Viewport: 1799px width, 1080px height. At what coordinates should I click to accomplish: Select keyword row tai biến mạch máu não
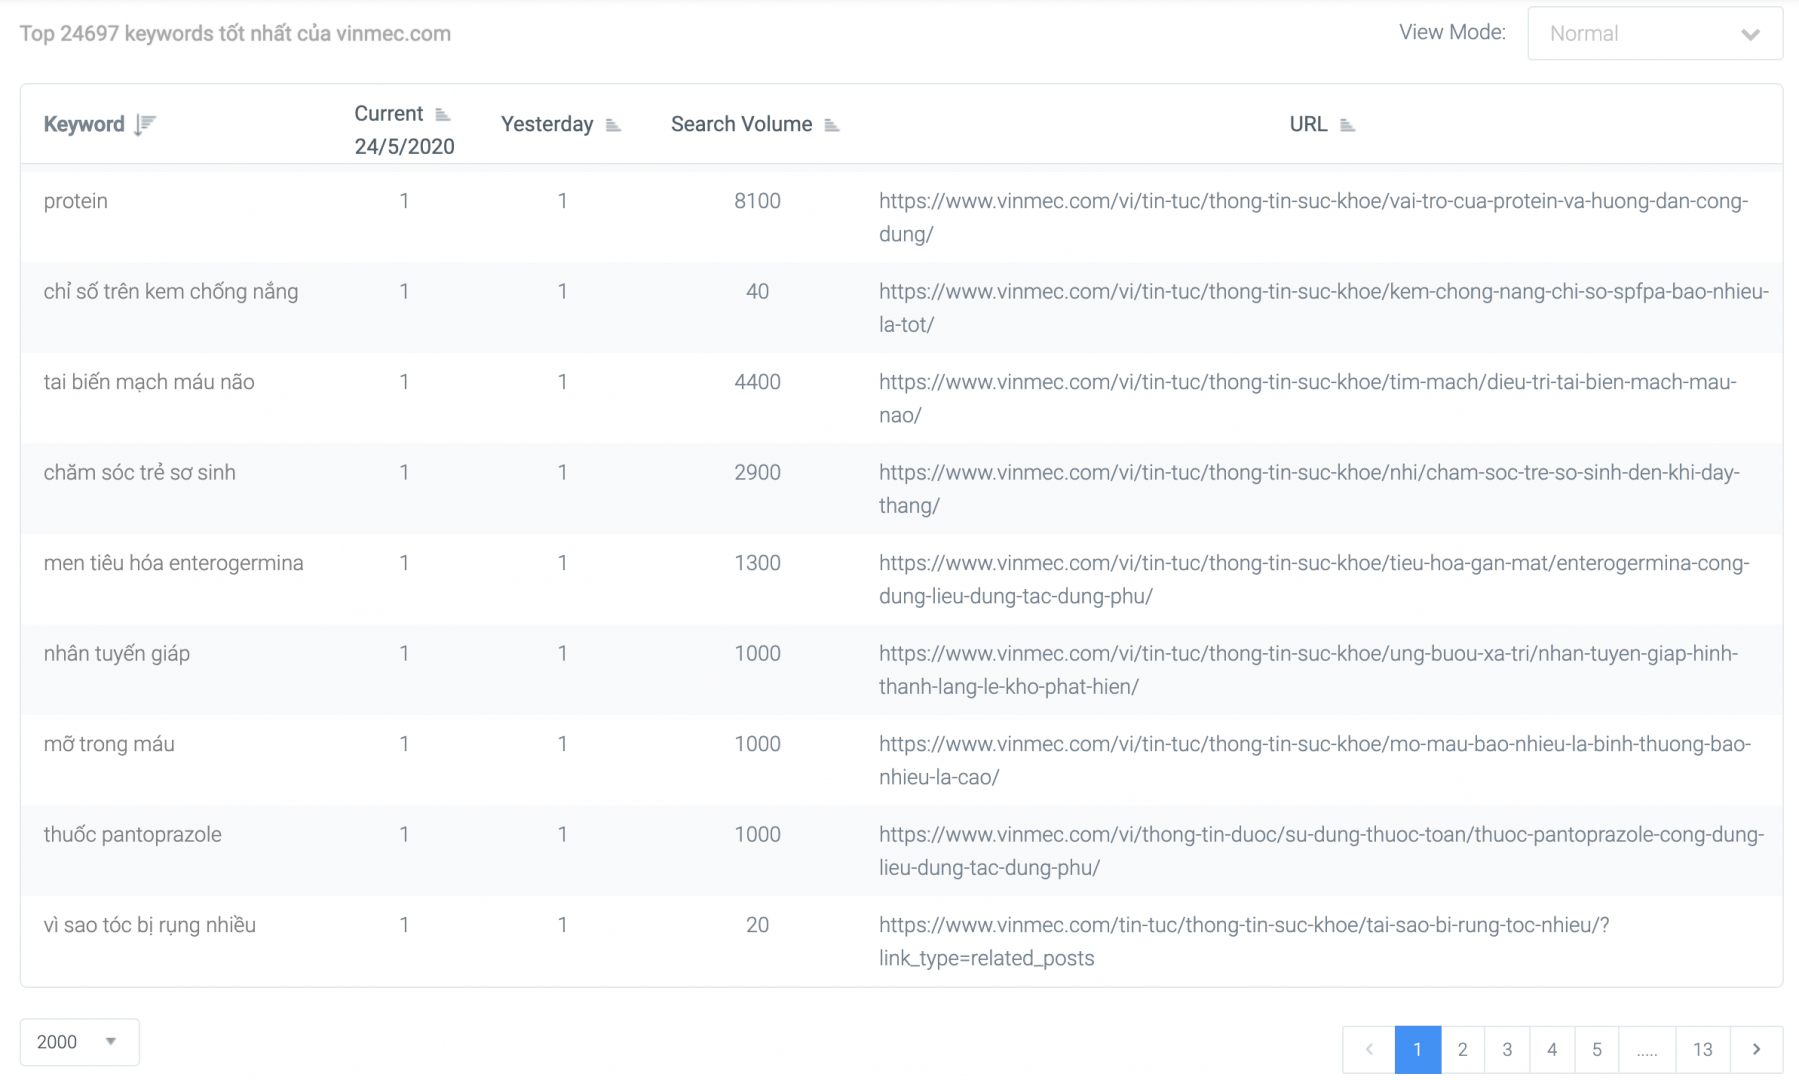click(x=149, y=382)
